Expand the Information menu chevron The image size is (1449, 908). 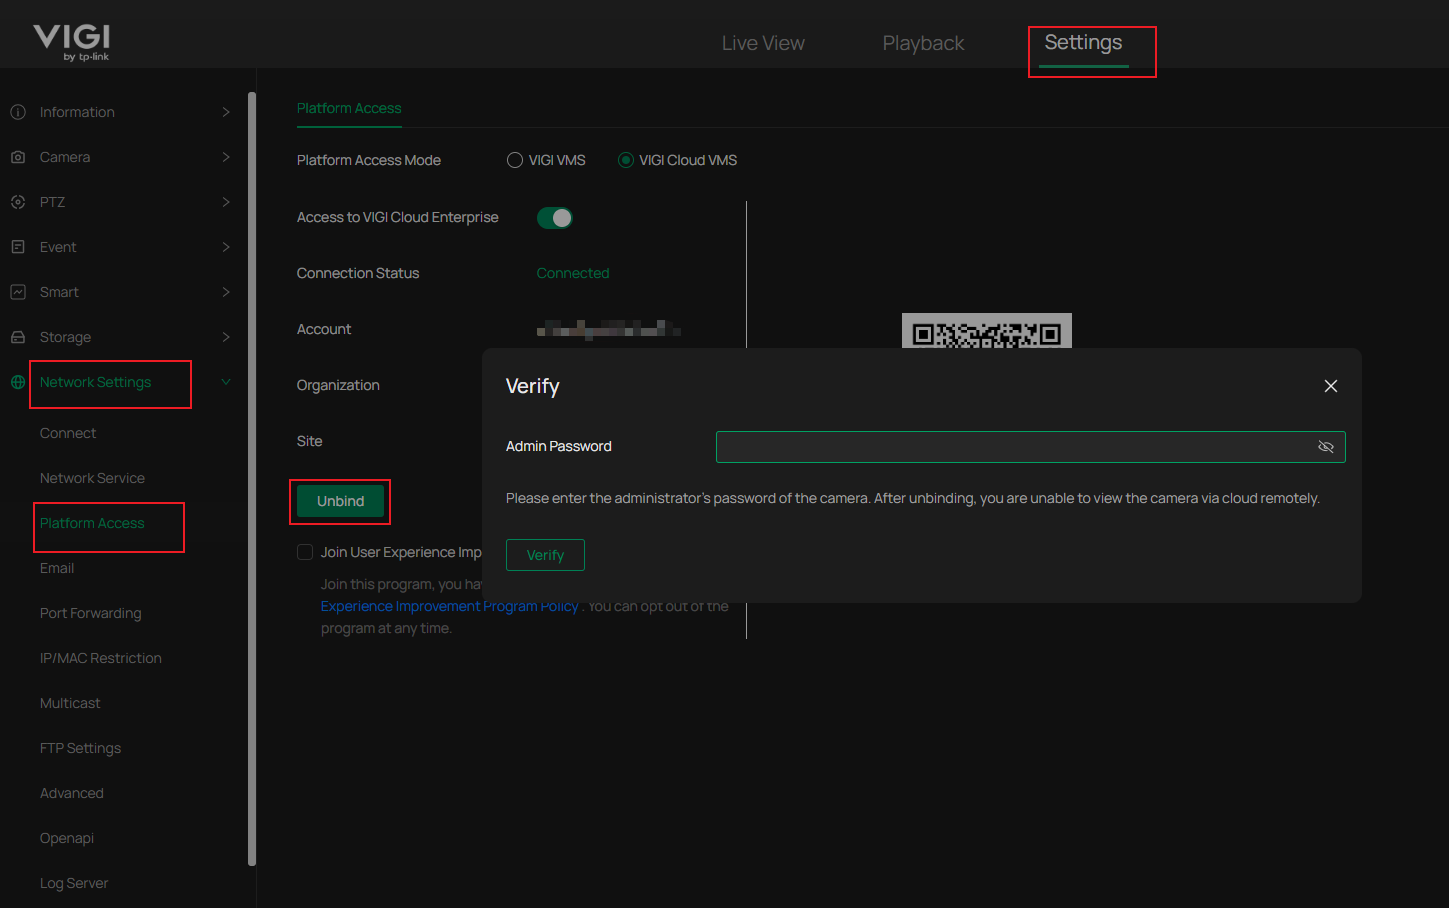[226, 112]
